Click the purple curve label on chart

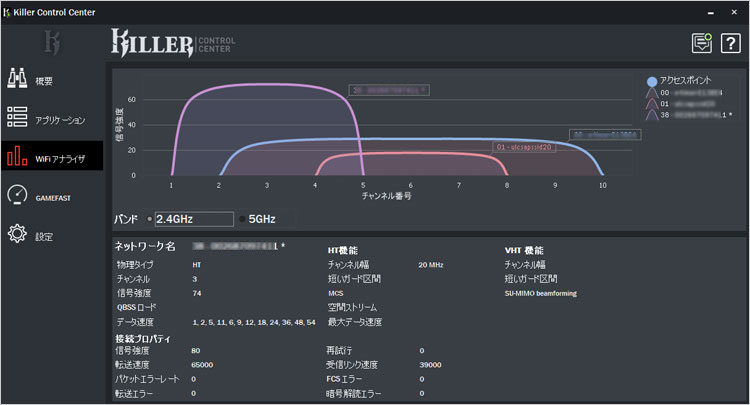(x=389, y=90)
